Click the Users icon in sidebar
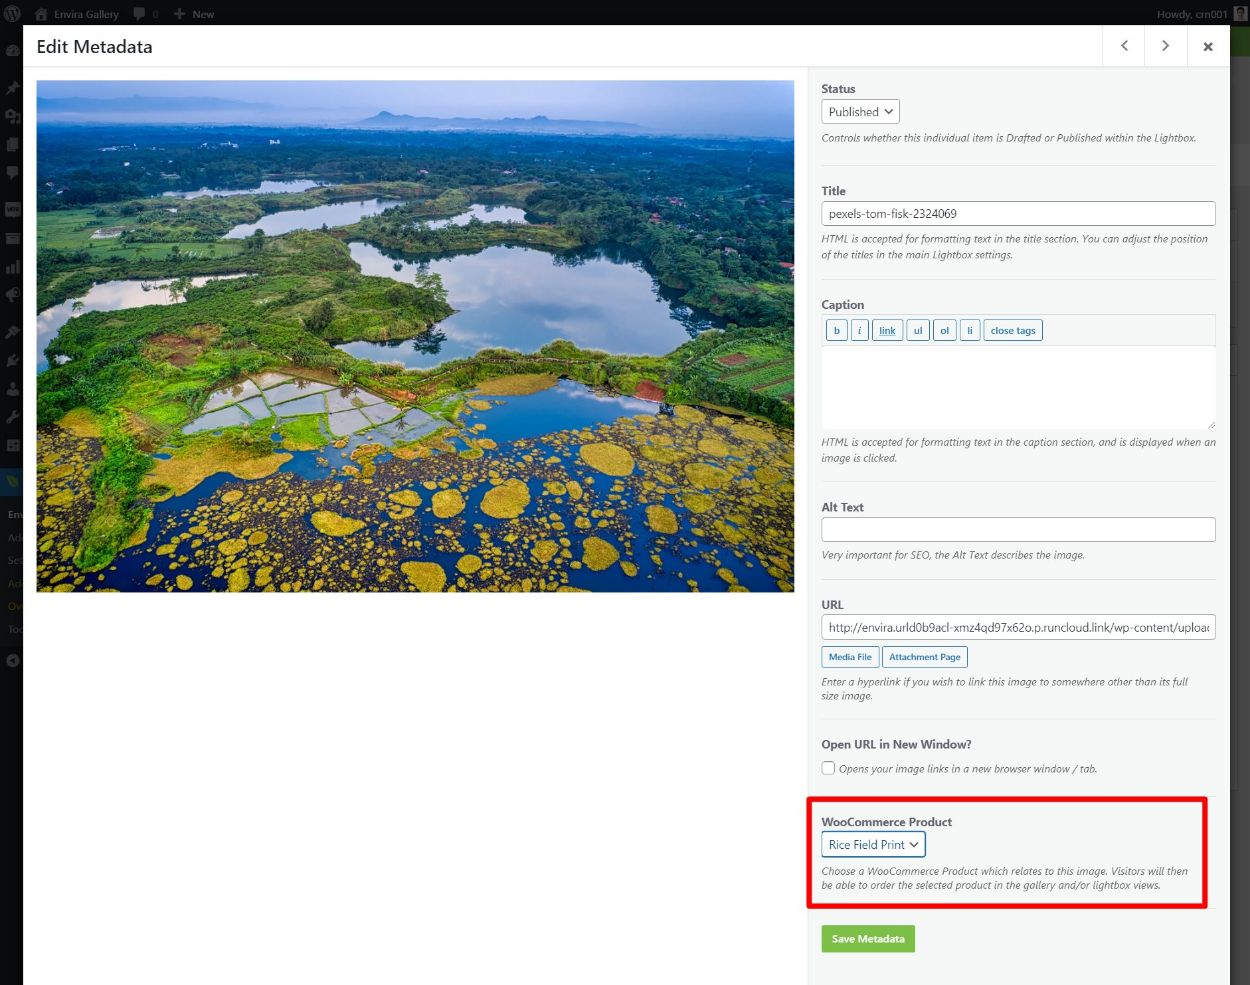The image size is (1250, 985). click(x=12, y=388)
